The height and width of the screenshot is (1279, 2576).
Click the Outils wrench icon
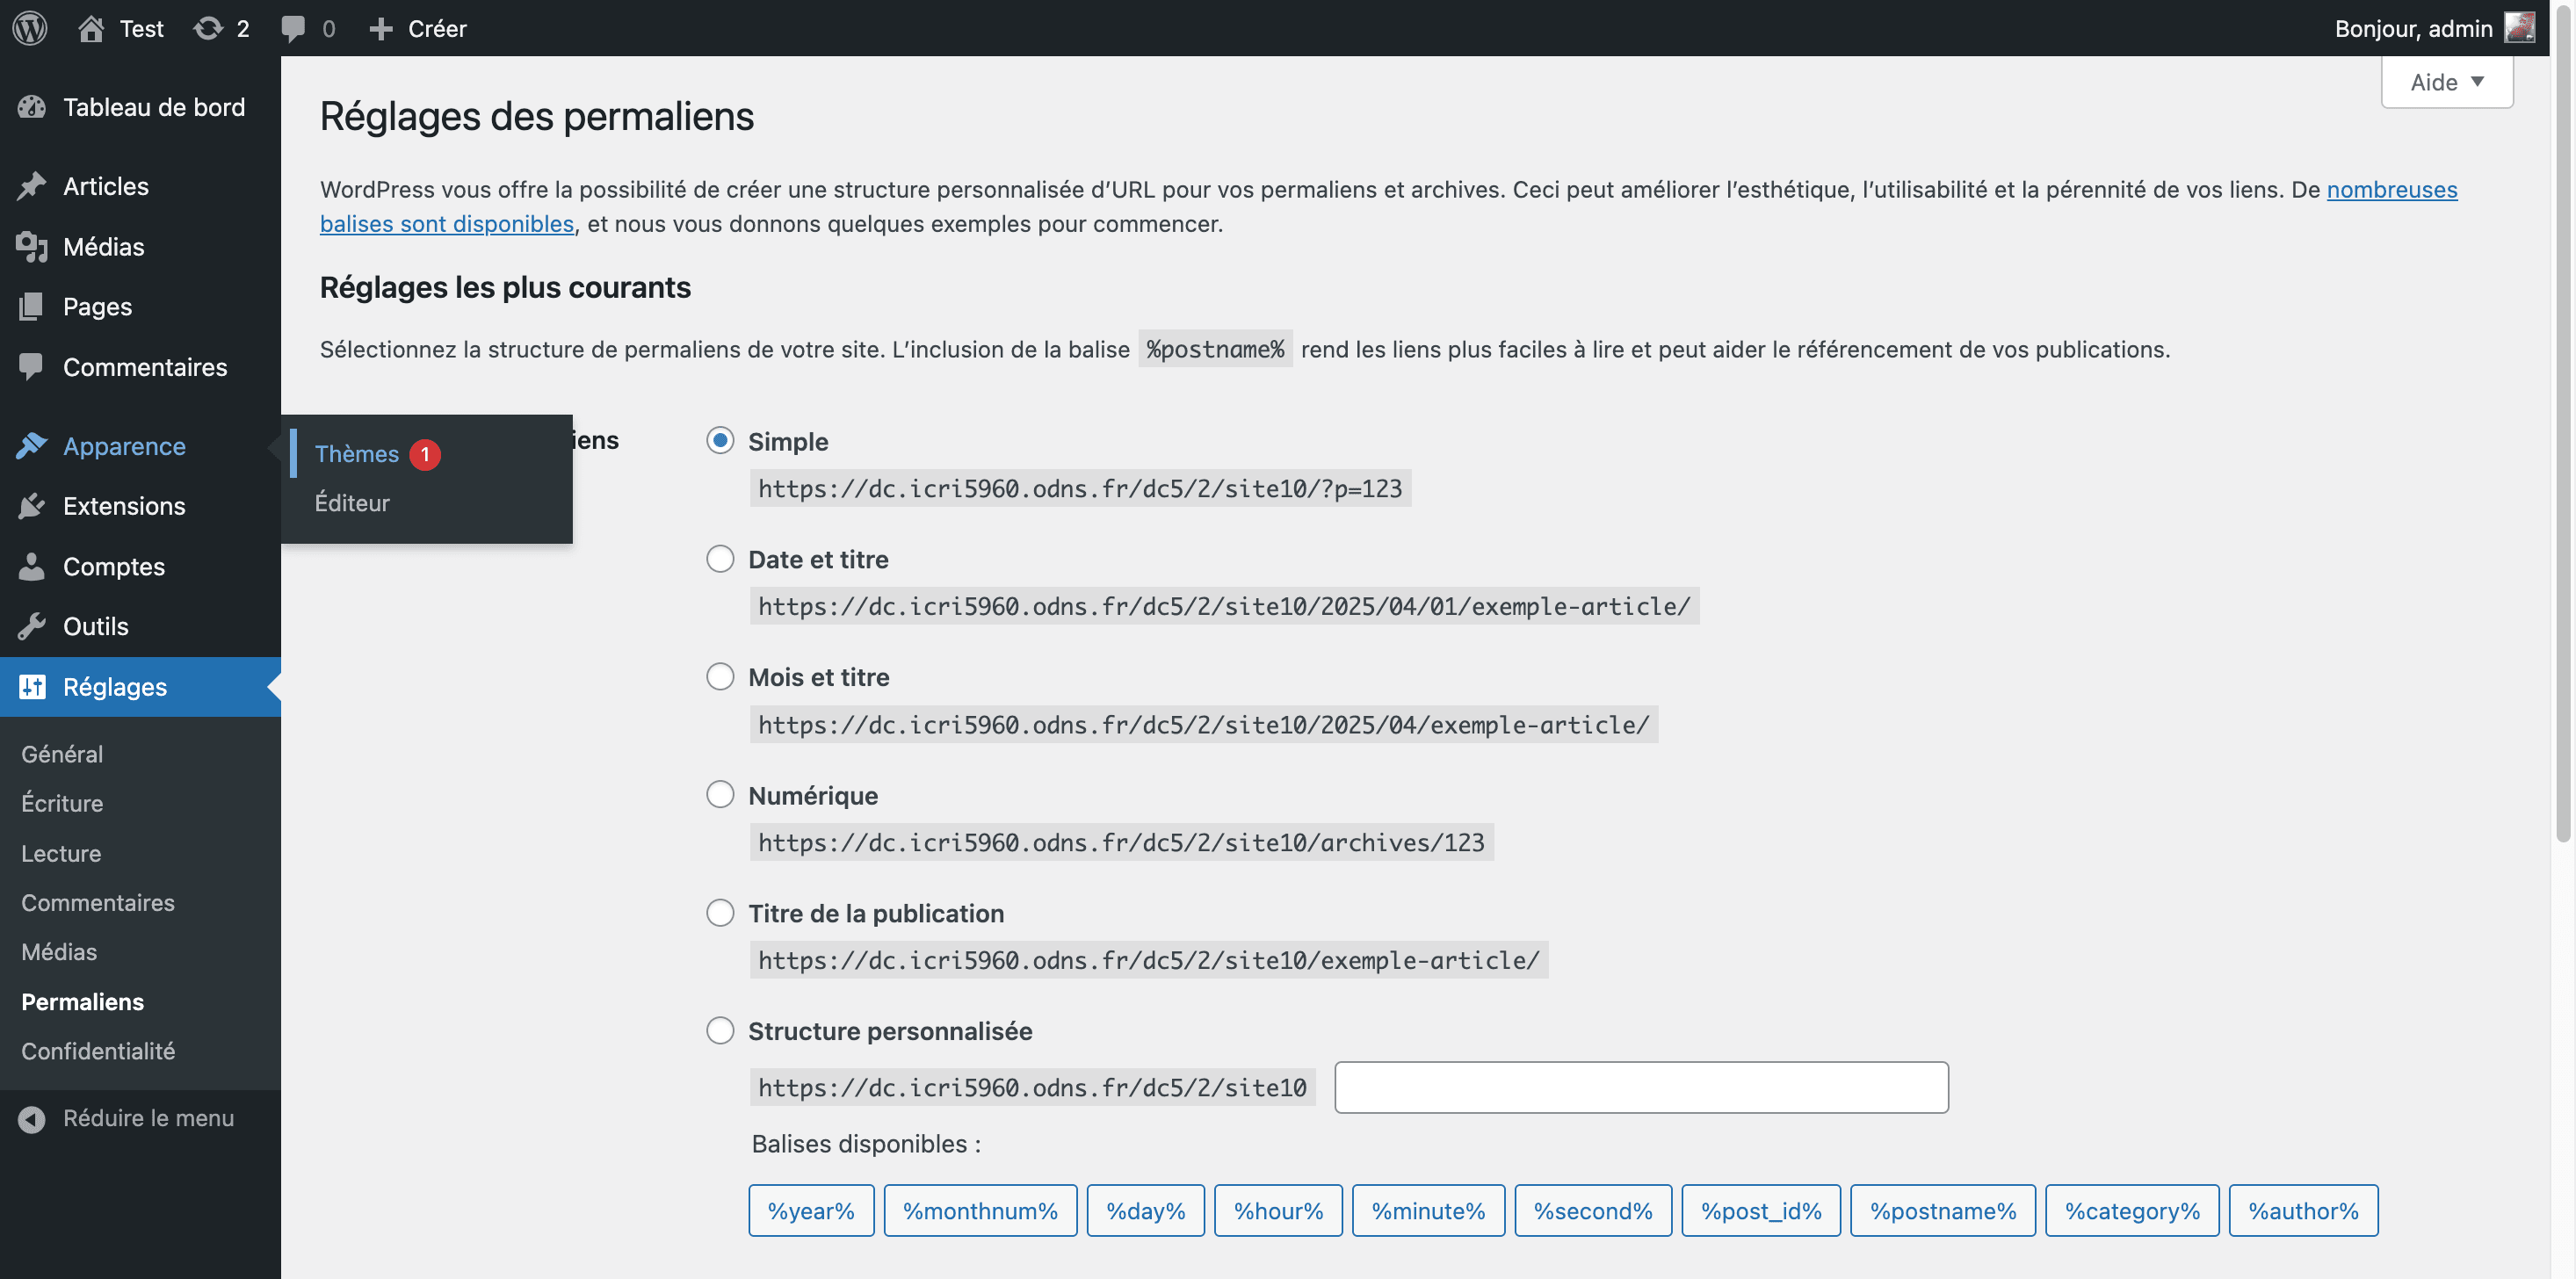pyautogui.click(x=32, y=627)
